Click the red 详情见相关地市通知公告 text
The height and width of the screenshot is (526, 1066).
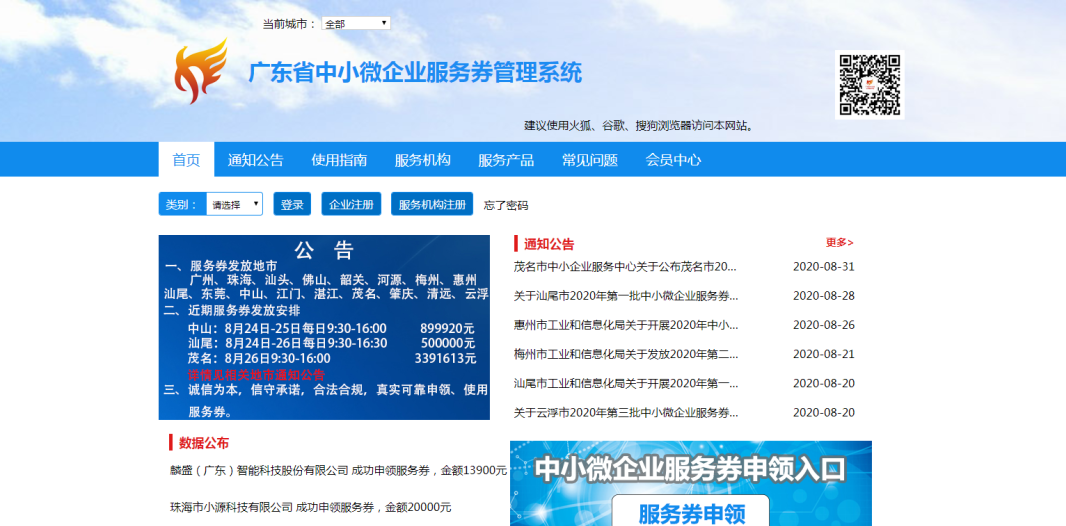pyautogui.click(x=256, y=374)
